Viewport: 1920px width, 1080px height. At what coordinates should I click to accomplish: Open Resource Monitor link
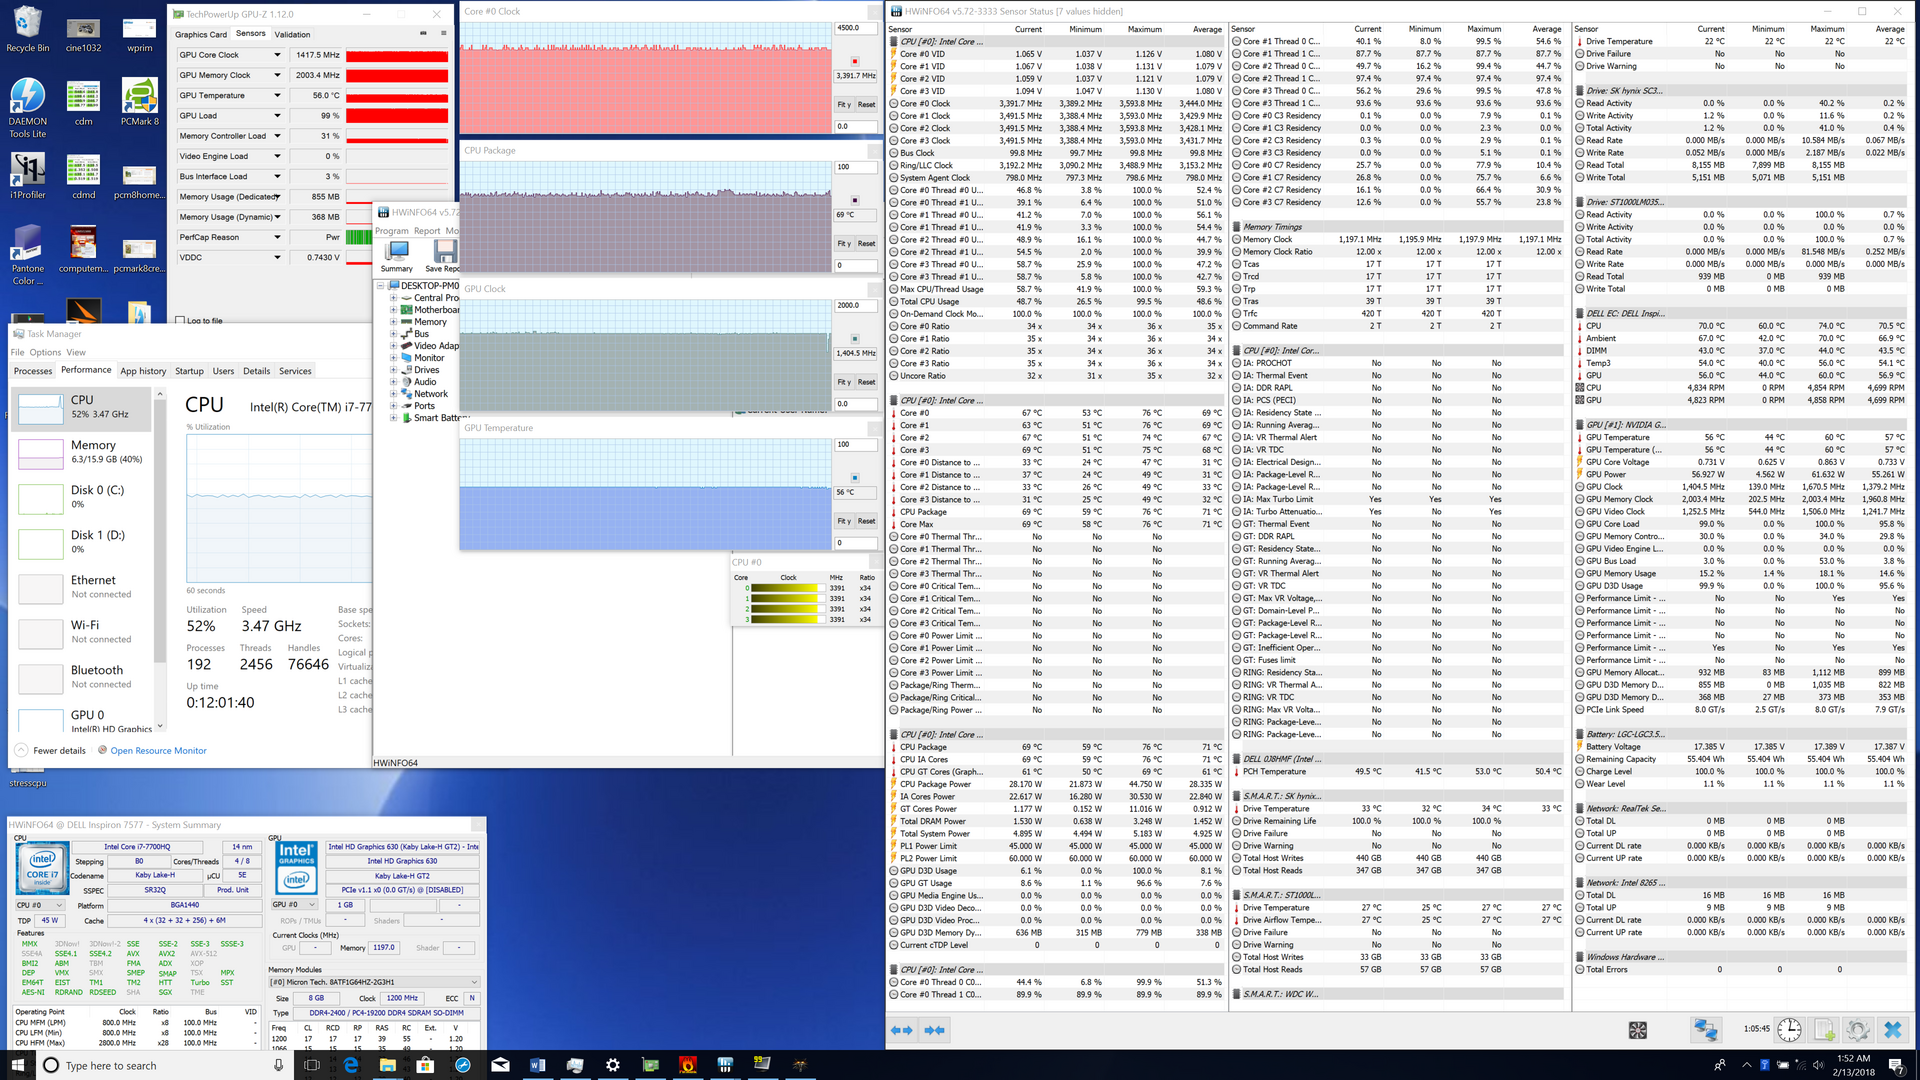pyautogui.click(x=158, y=751)
